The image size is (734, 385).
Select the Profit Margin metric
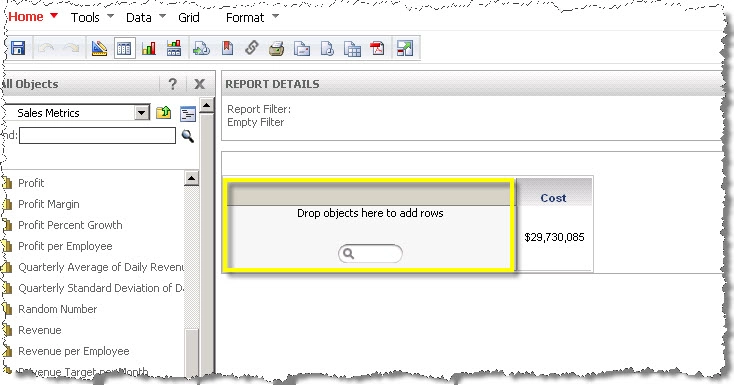tap(49, 204)
